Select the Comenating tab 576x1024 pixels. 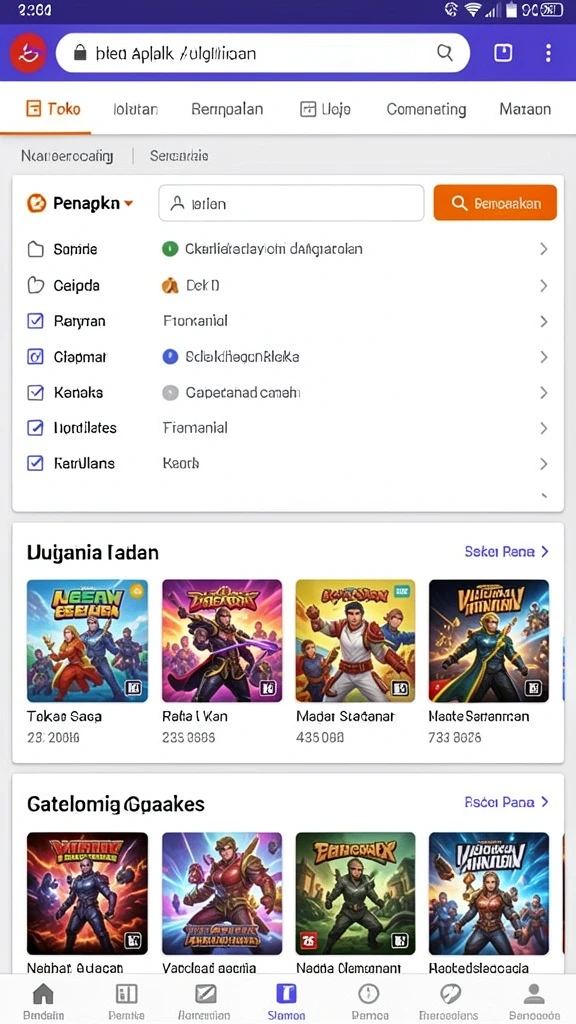click(x=426, y=109)
